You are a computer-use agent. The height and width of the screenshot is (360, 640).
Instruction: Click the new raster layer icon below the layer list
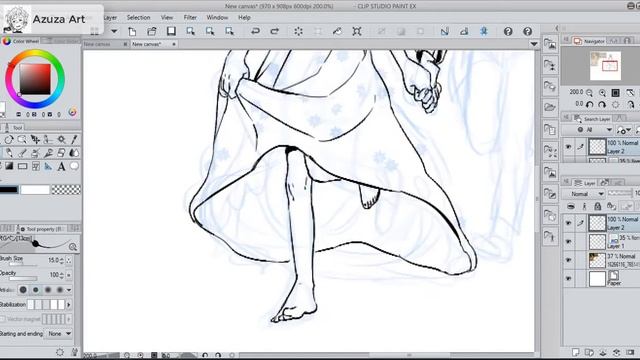[x=576, y=352]
